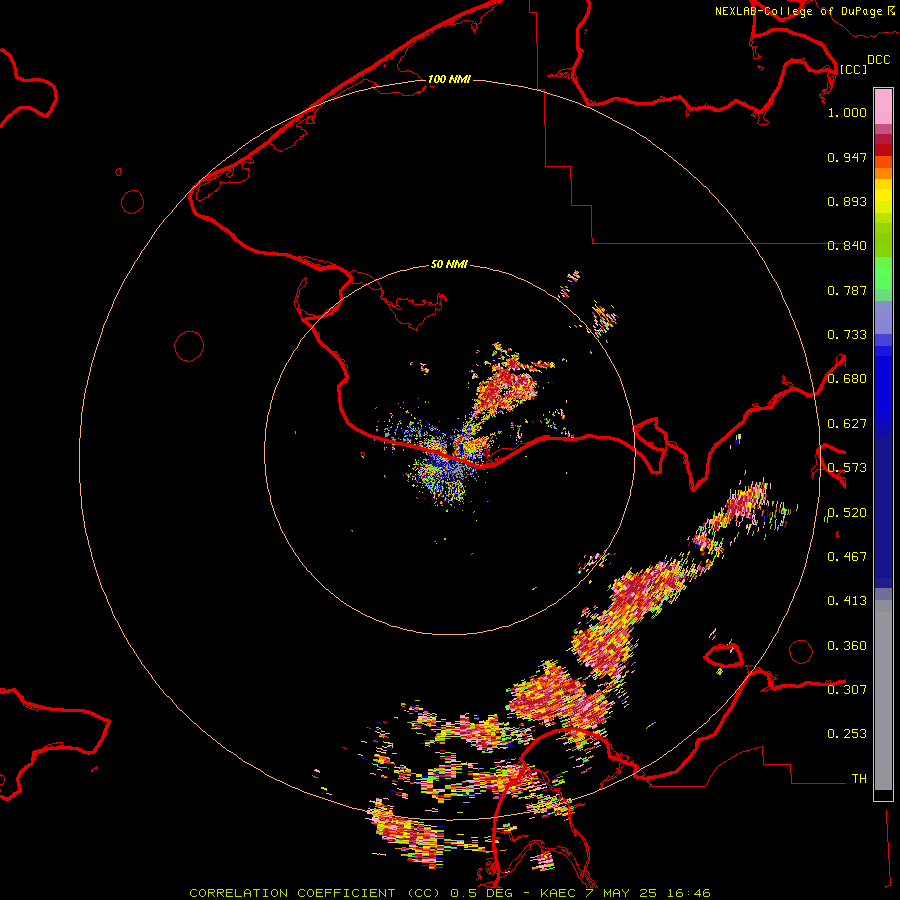Click the 0.253 value on the color scale
900x900 pixels.
847,734
